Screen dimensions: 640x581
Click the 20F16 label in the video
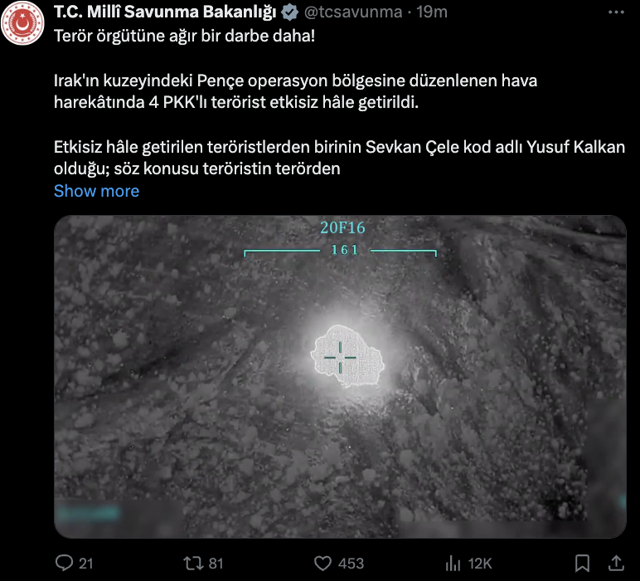343,228
